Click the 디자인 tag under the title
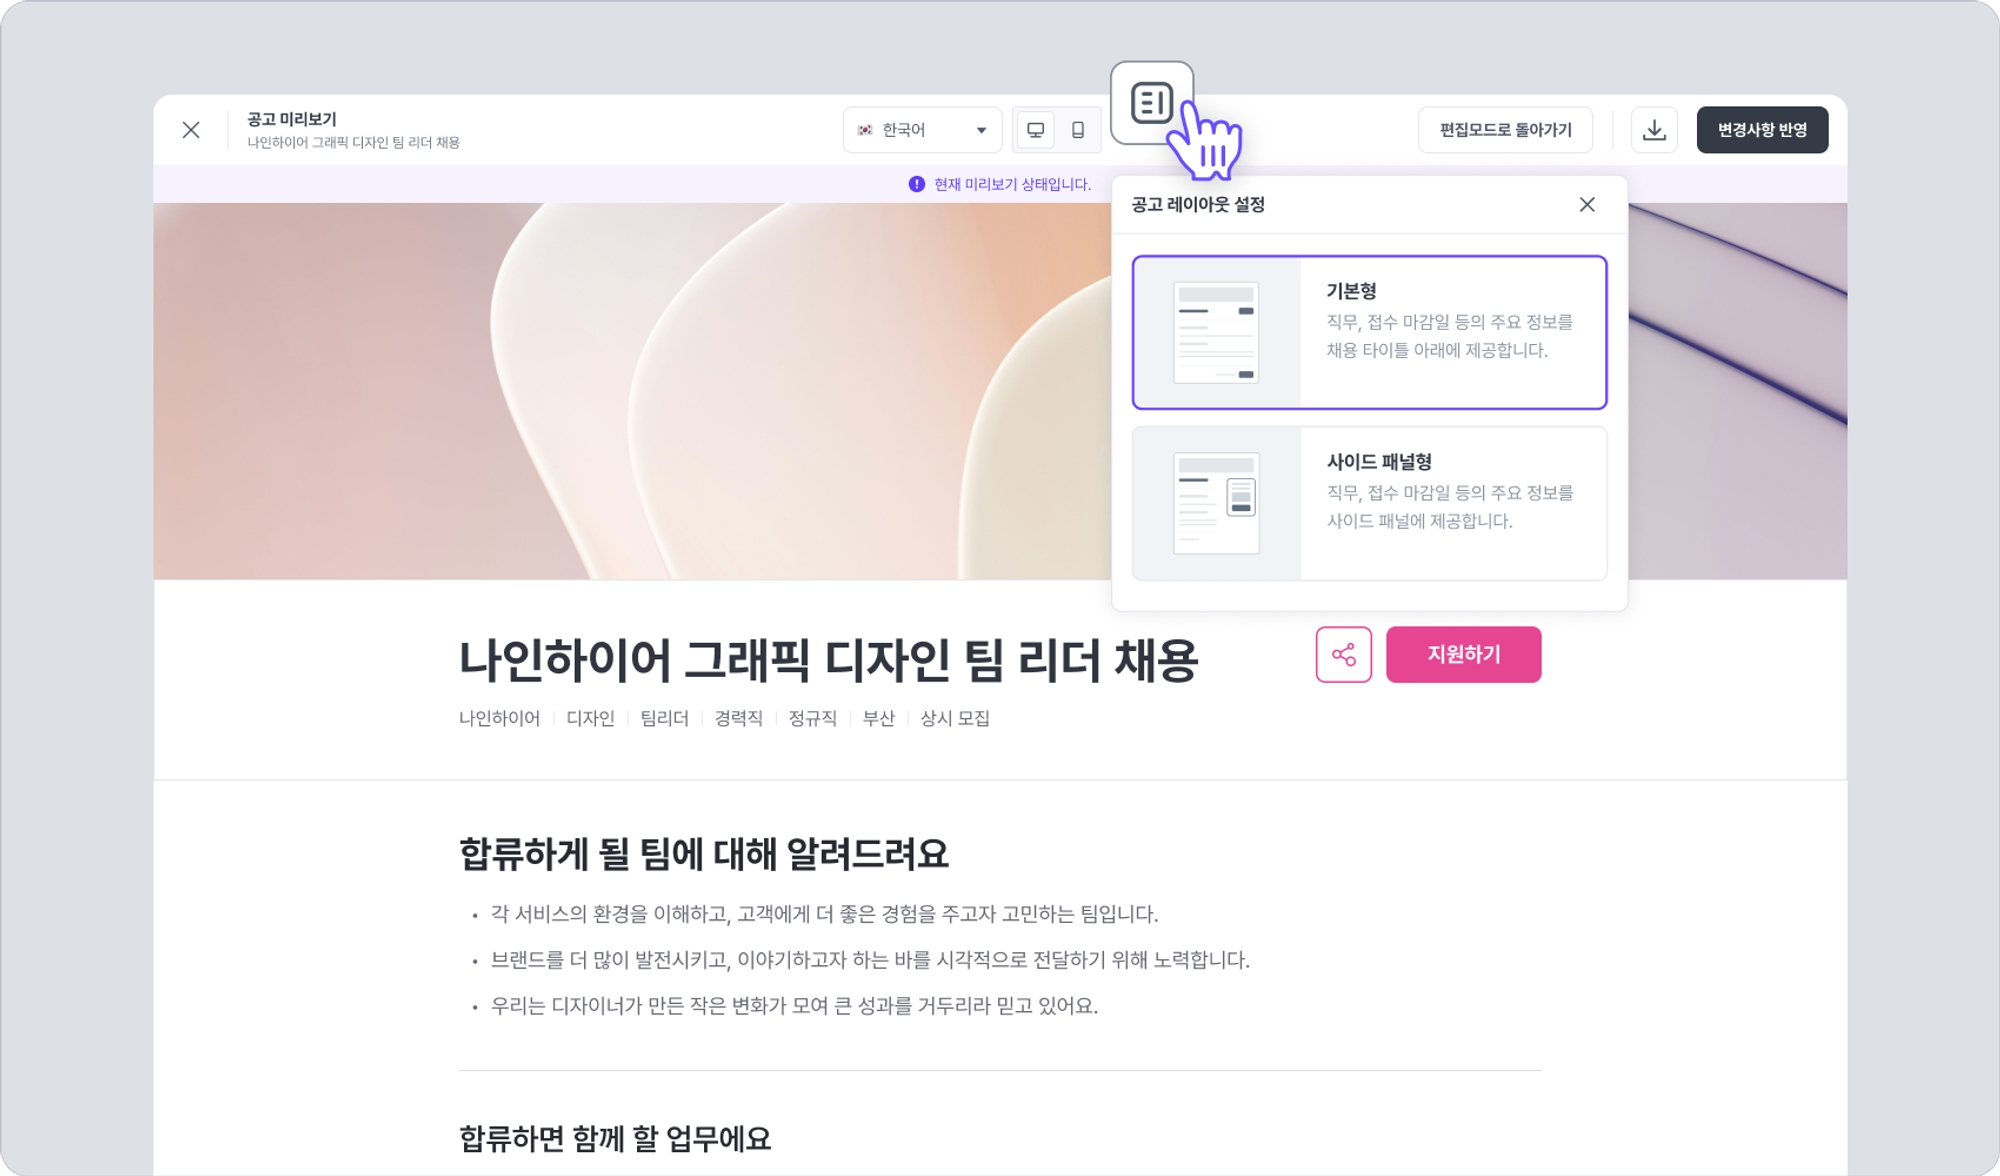The height and width of the screenshot is (1176, 2000). (590, 718)
